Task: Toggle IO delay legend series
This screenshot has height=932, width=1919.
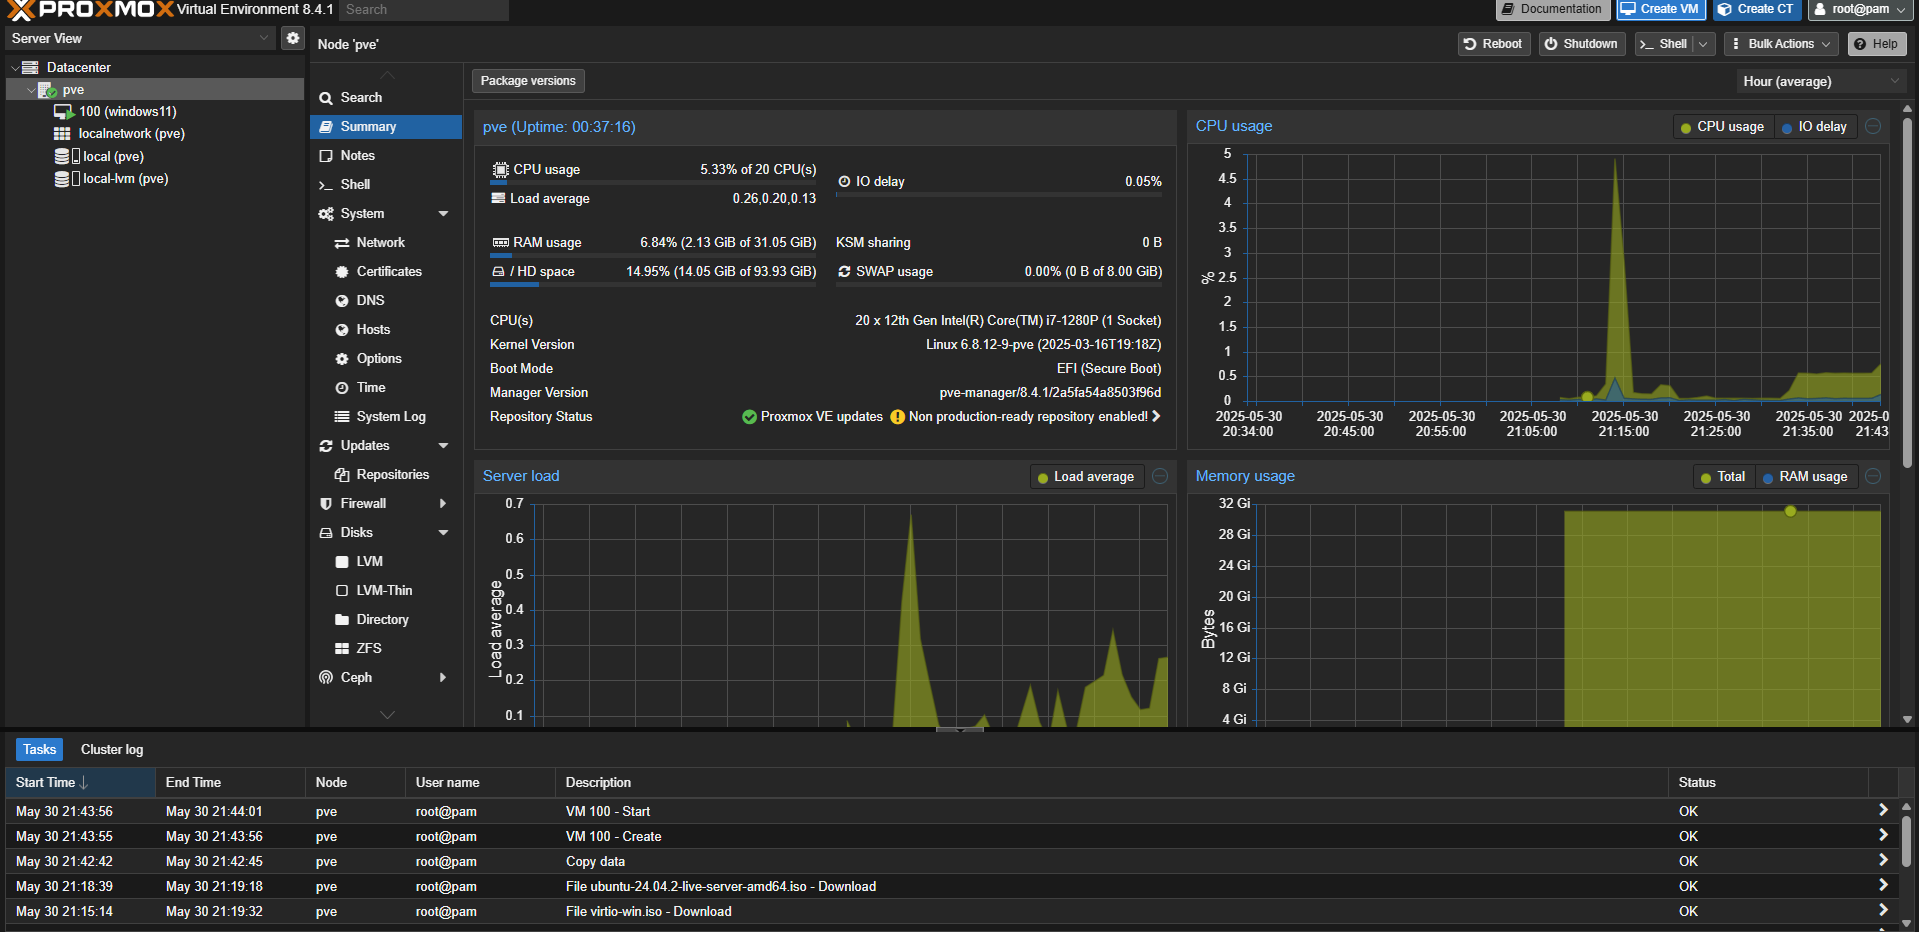Action: (1815, 127)
